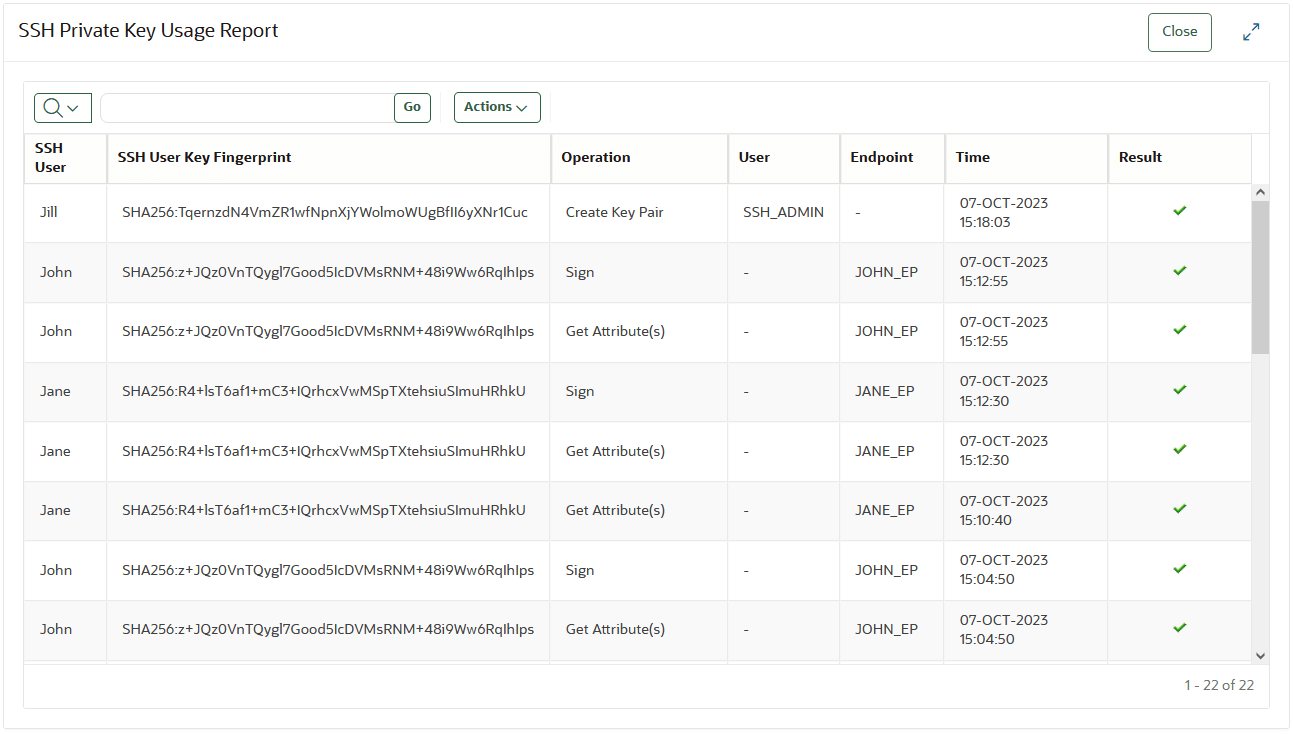Click the expand-to-fullscreen diagonal arrows icon
The height and width of the screenshot is (734, 1293).
point(1251,31)
